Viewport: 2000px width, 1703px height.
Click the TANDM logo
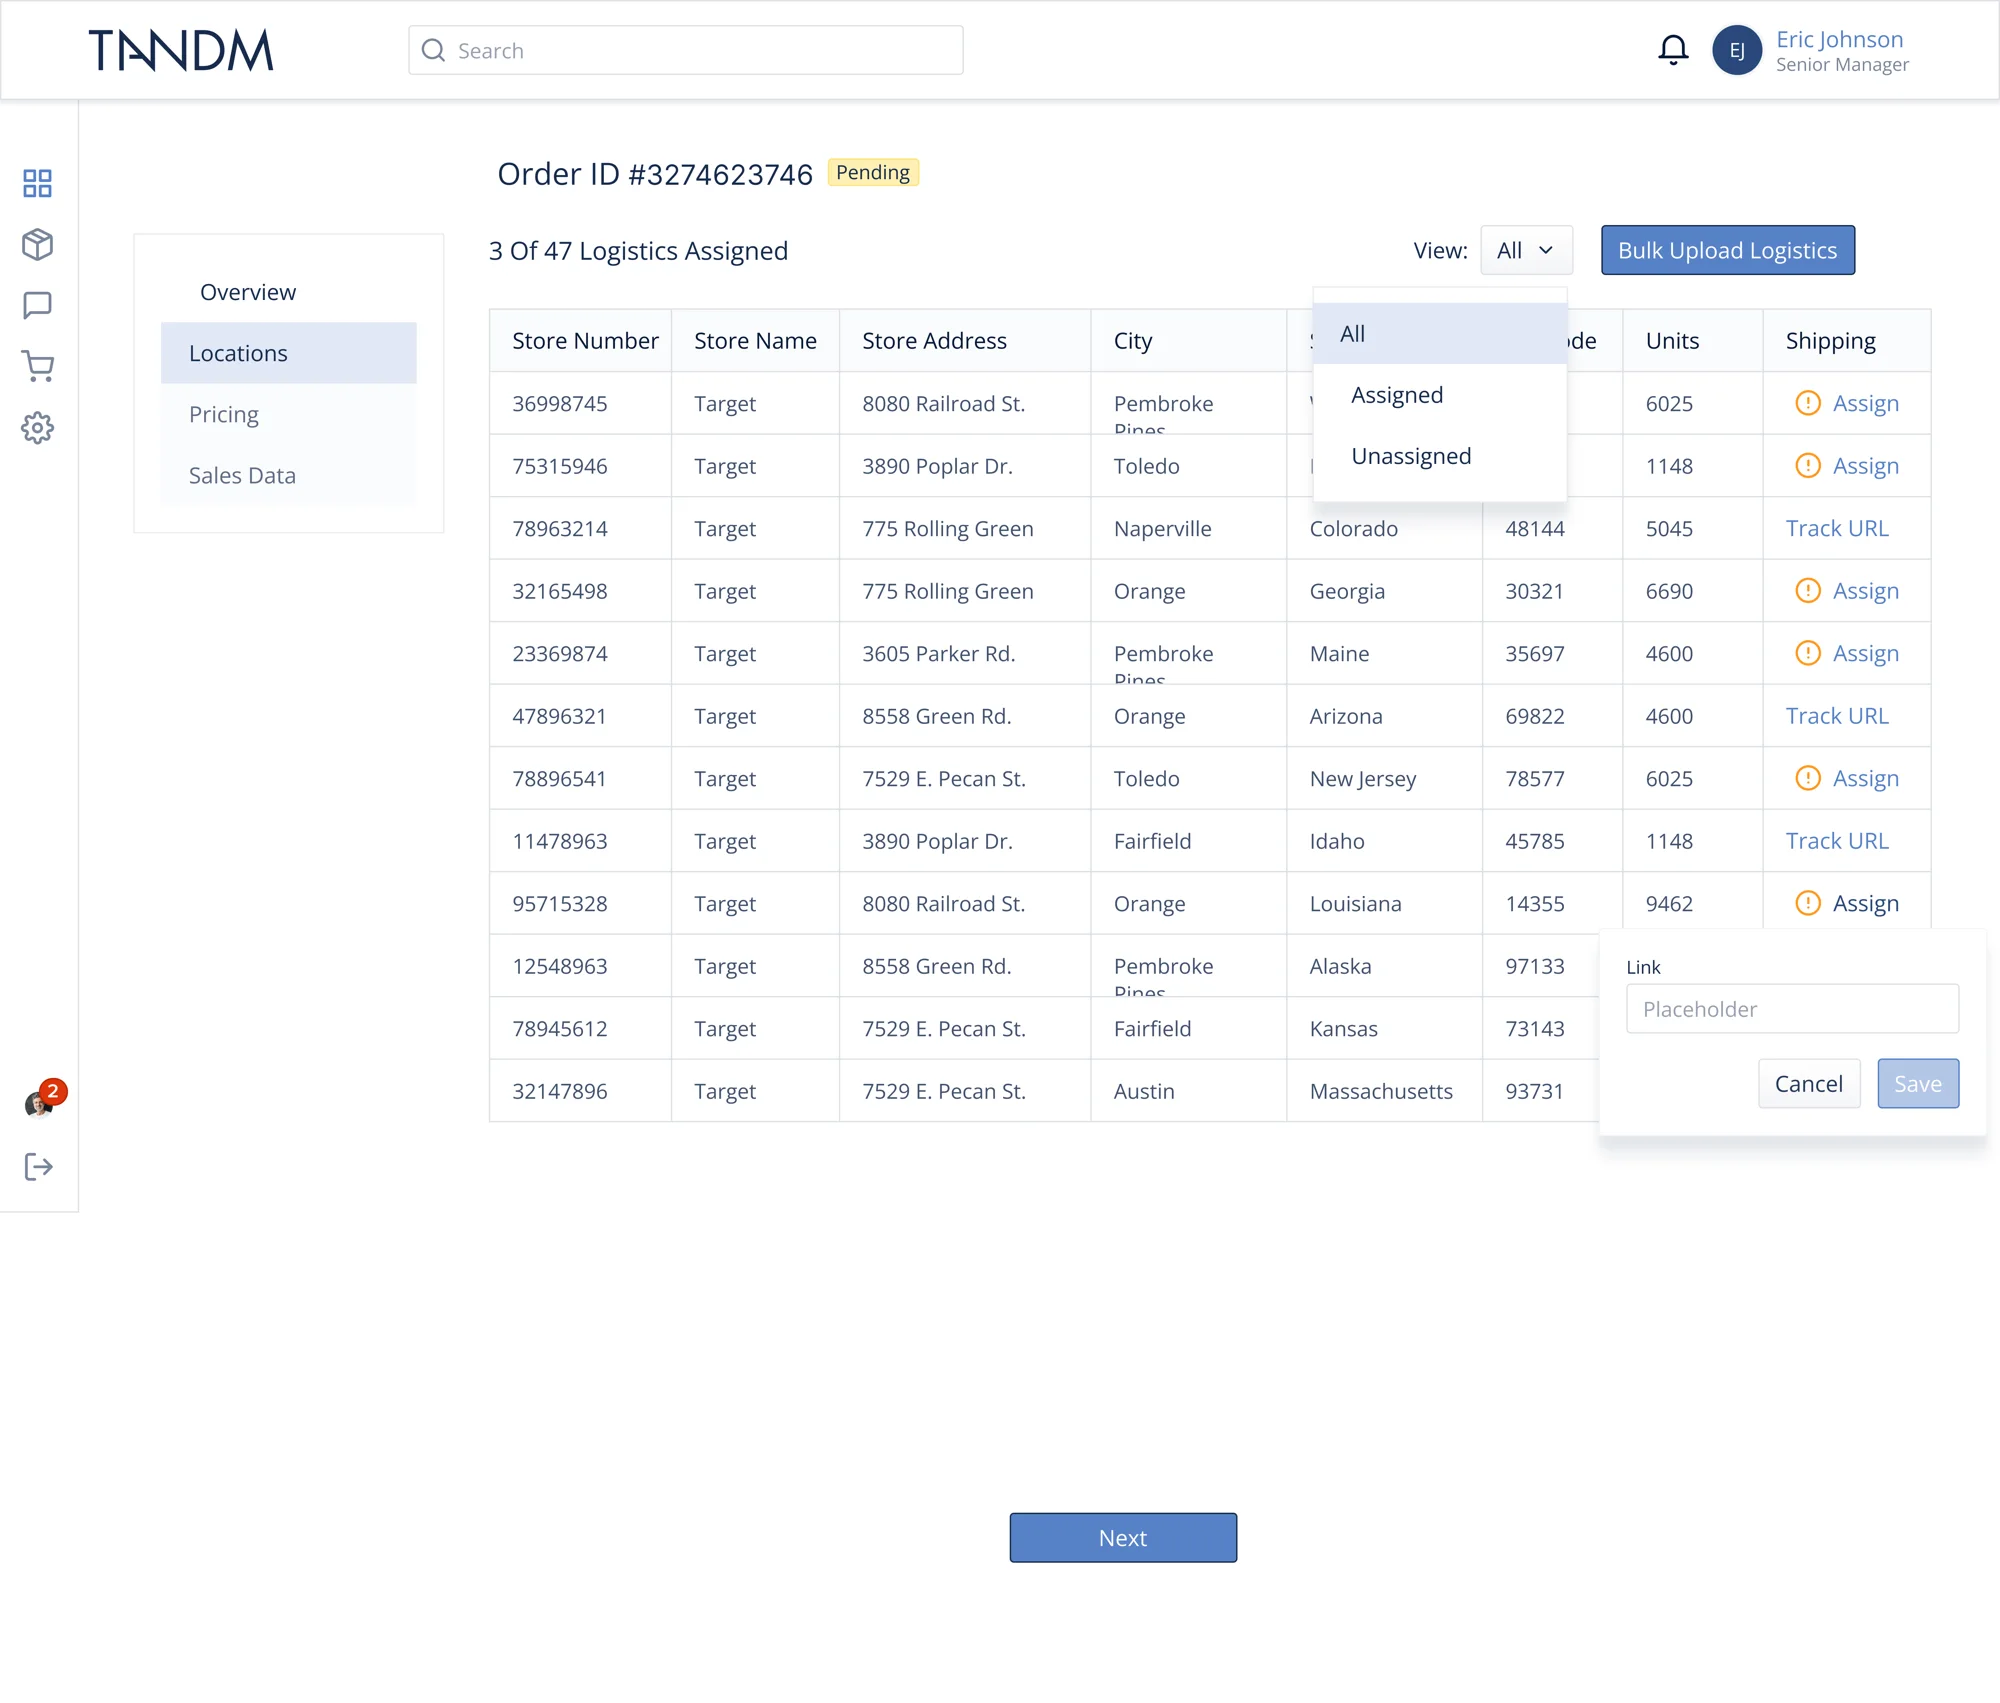coord(181,50)
